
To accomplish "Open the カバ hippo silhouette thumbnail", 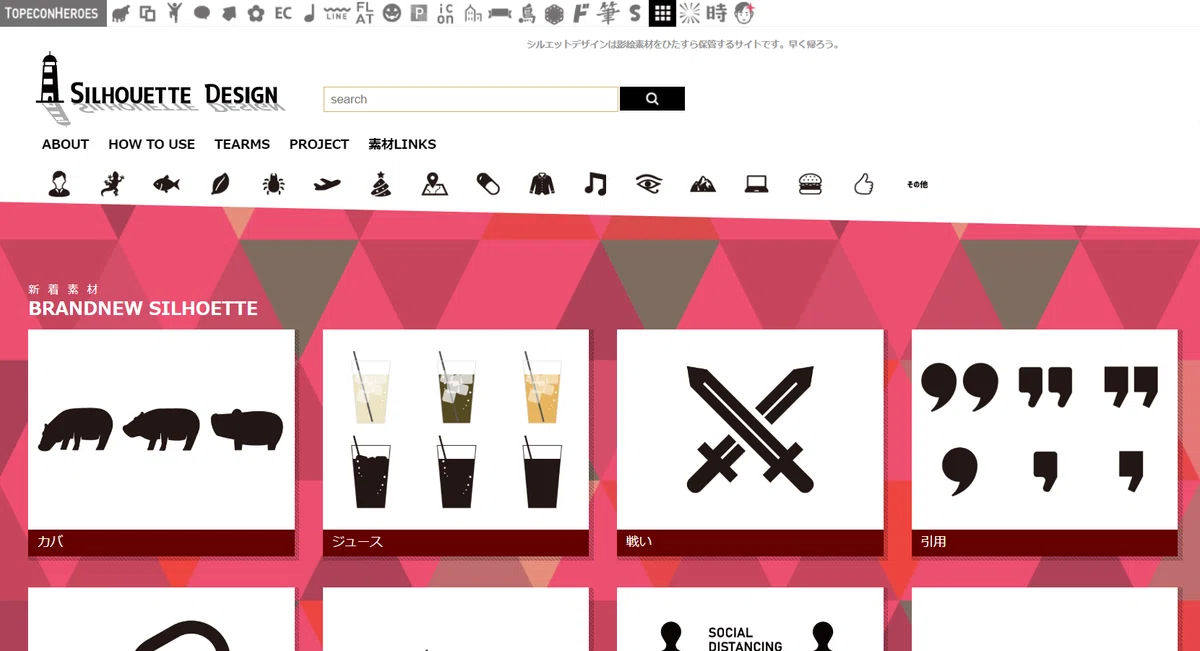I will point(161,429).
